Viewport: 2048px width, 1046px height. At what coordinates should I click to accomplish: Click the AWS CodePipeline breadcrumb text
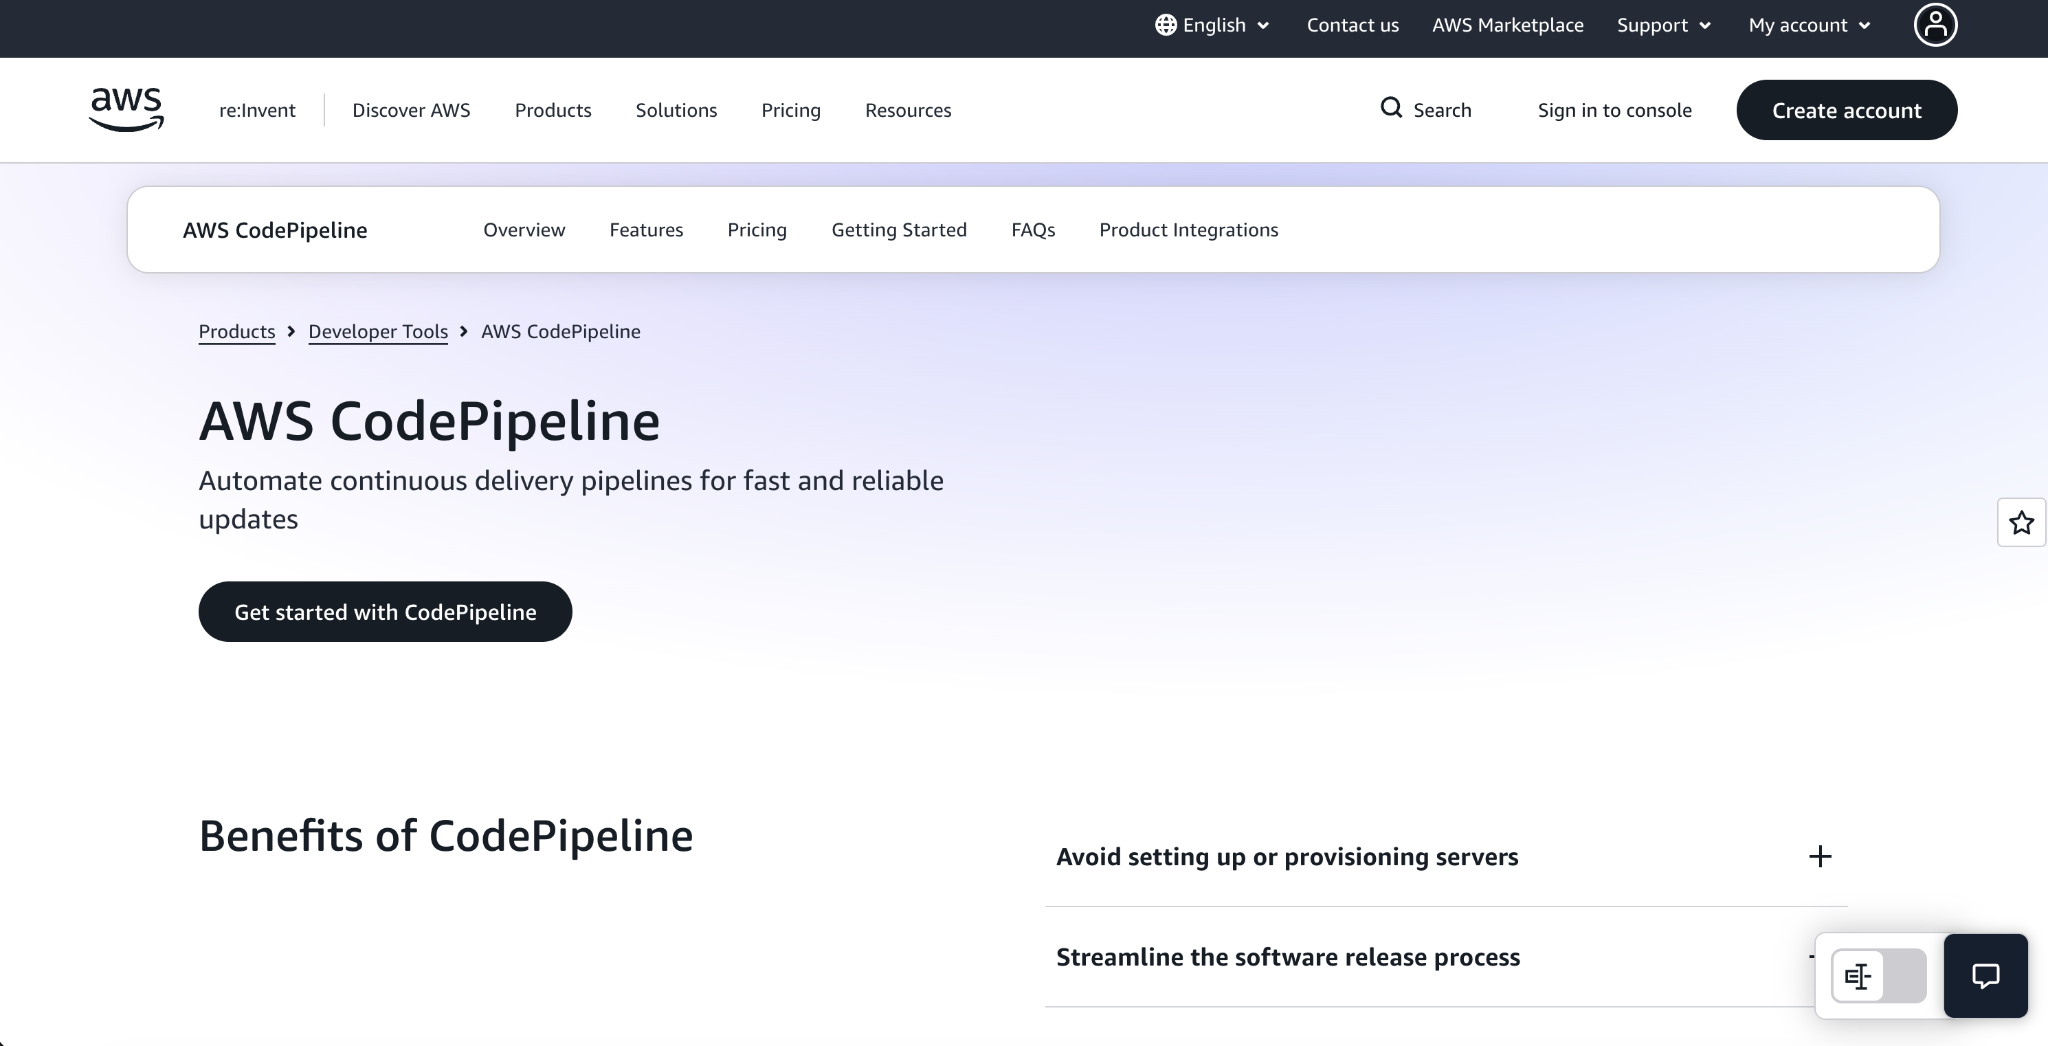point(561,331)
